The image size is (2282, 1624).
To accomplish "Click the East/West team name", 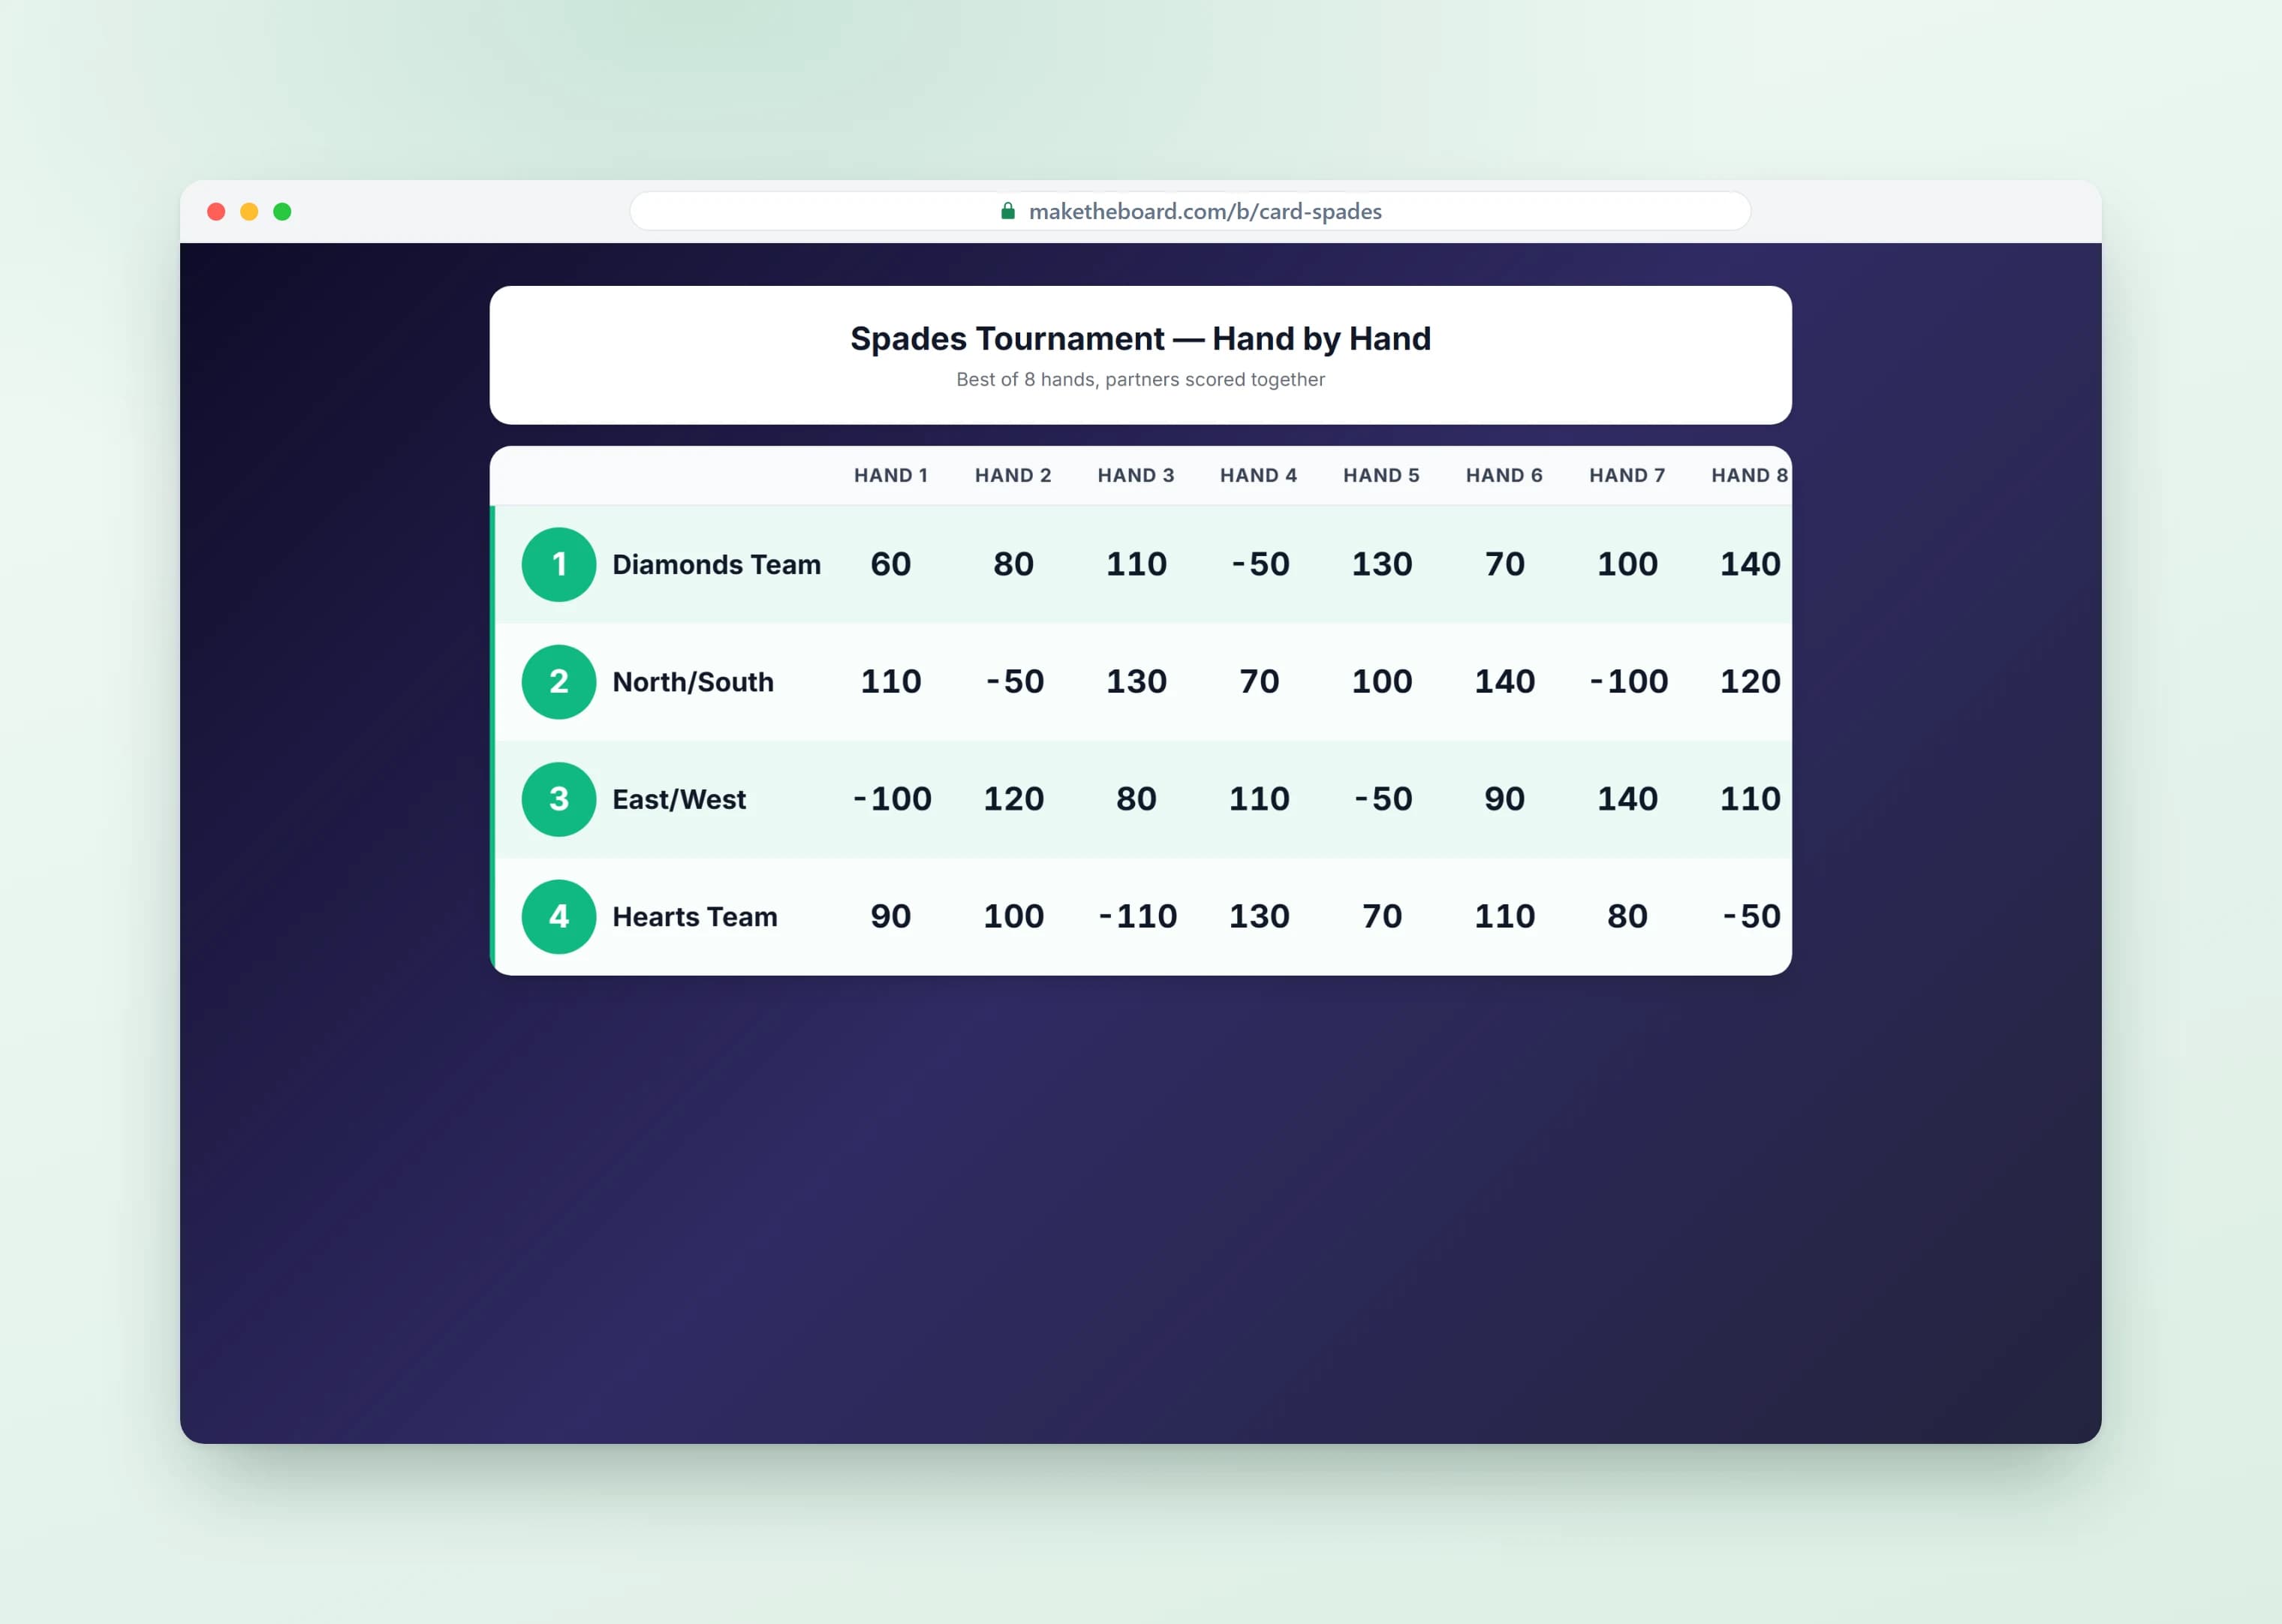I will [x=679, y=800].
